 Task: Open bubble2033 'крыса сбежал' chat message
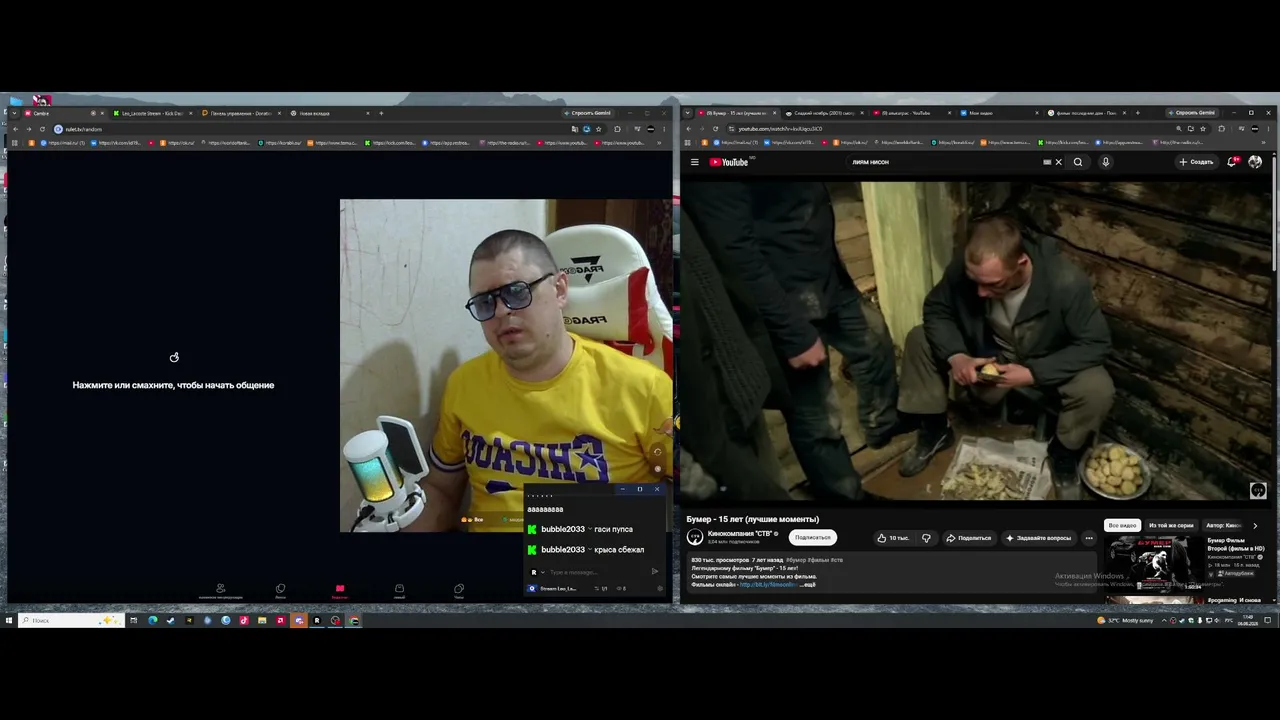(592, 550)
